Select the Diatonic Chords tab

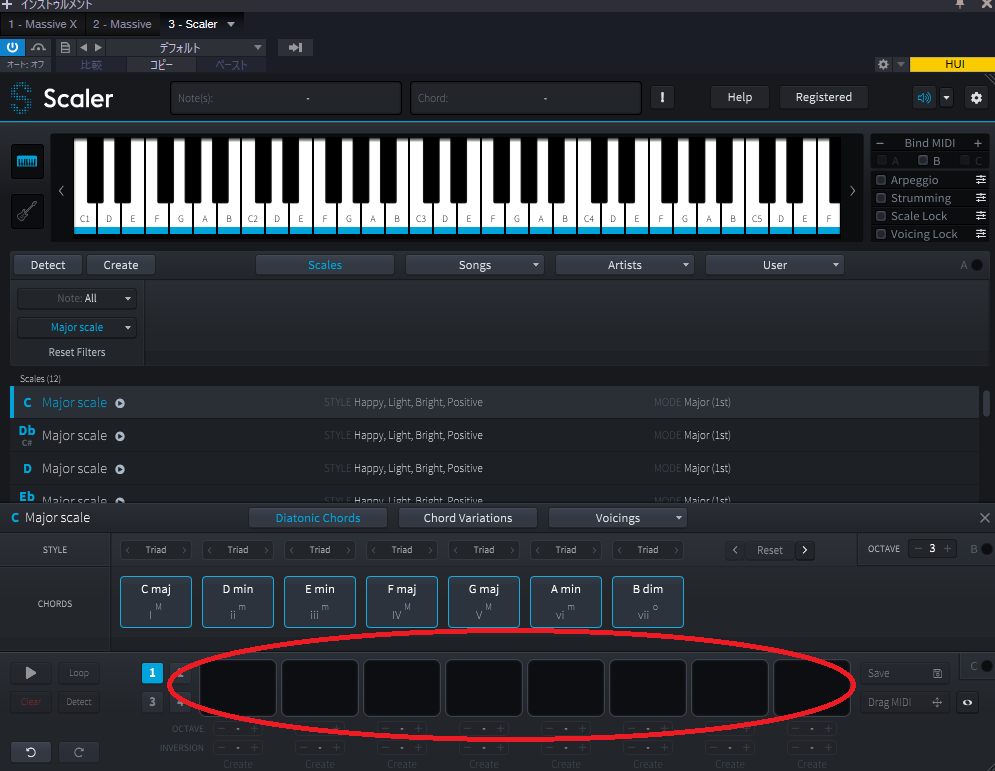click(x=318, y=518)
